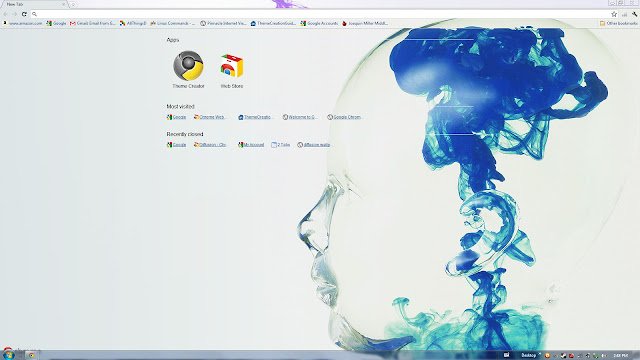Click the Chrome taskbar button
Viewport: 640px width, 360px height.
coord(31,355)
